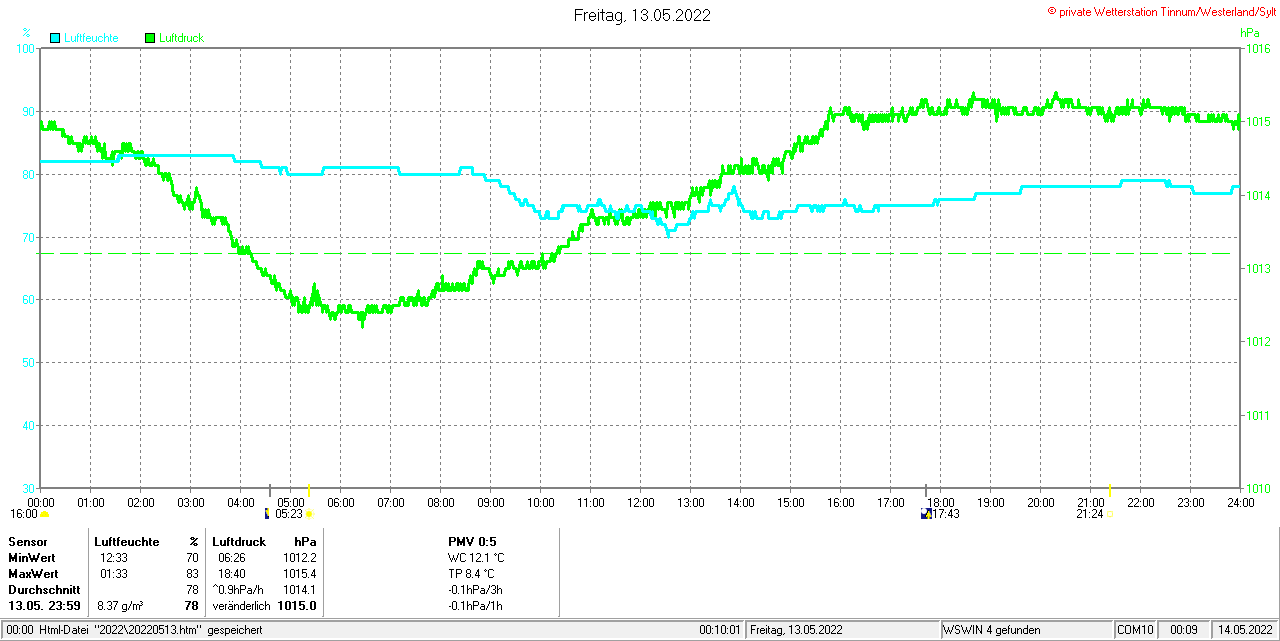Click the moonset icon before 05:23

coord(267,514)
